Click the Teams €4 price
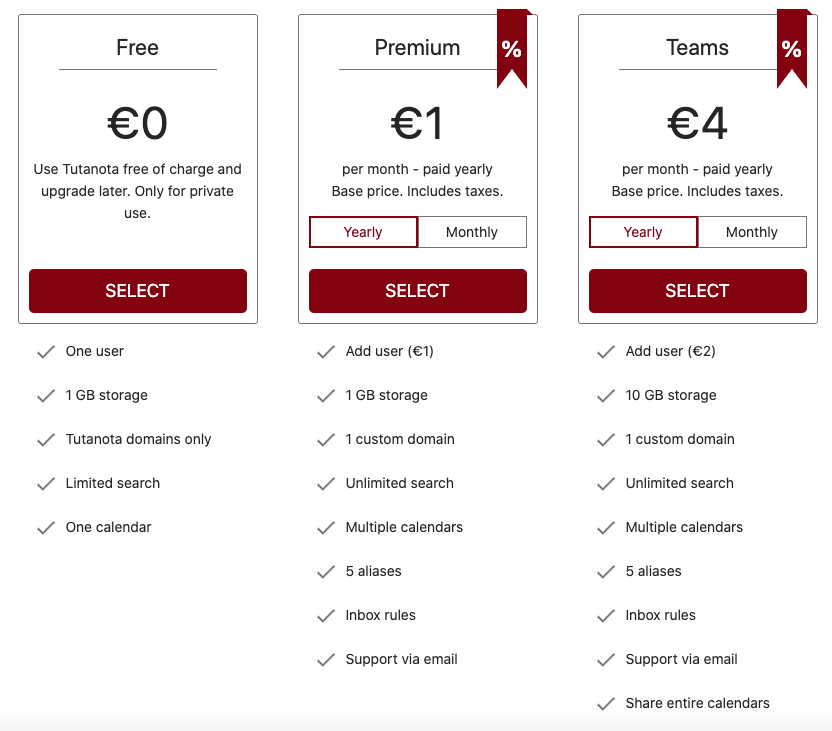832x731 pixels. pos(697,123)
